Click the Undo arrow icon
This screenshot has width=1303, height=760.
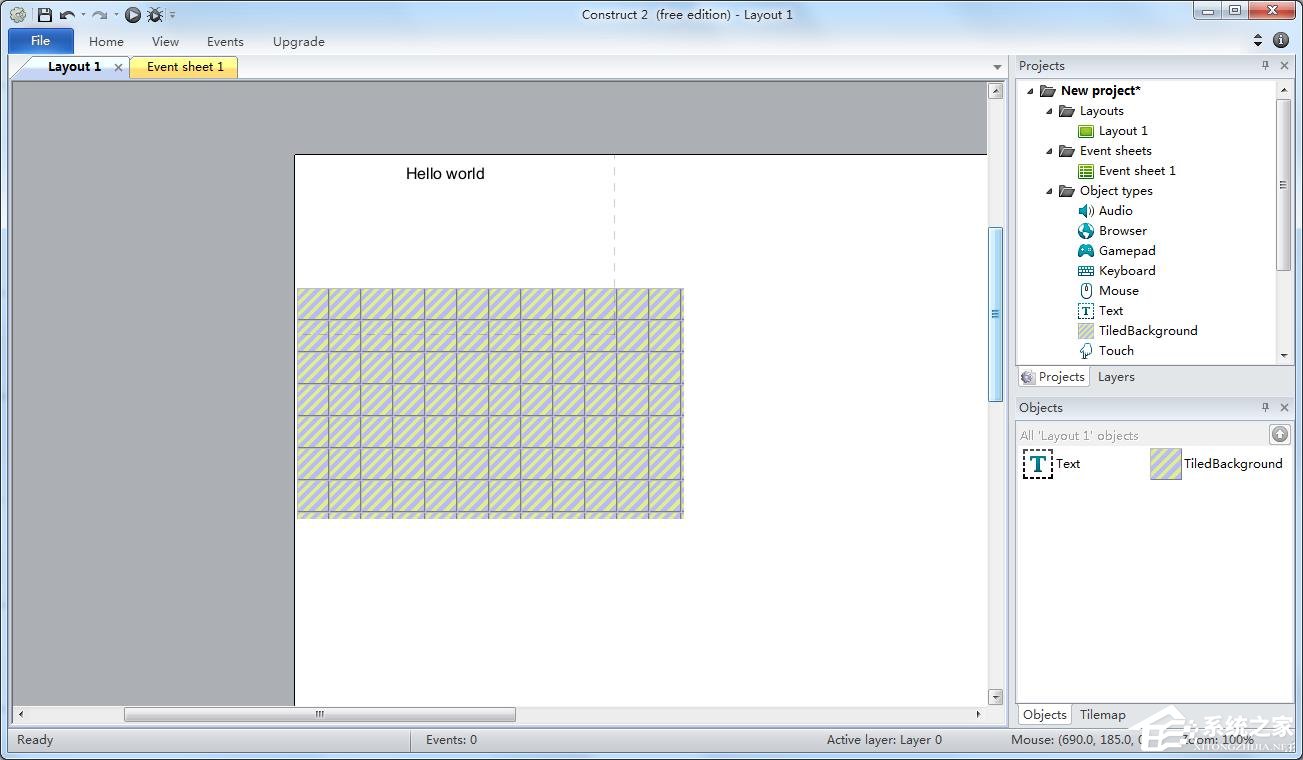(67, 15)
